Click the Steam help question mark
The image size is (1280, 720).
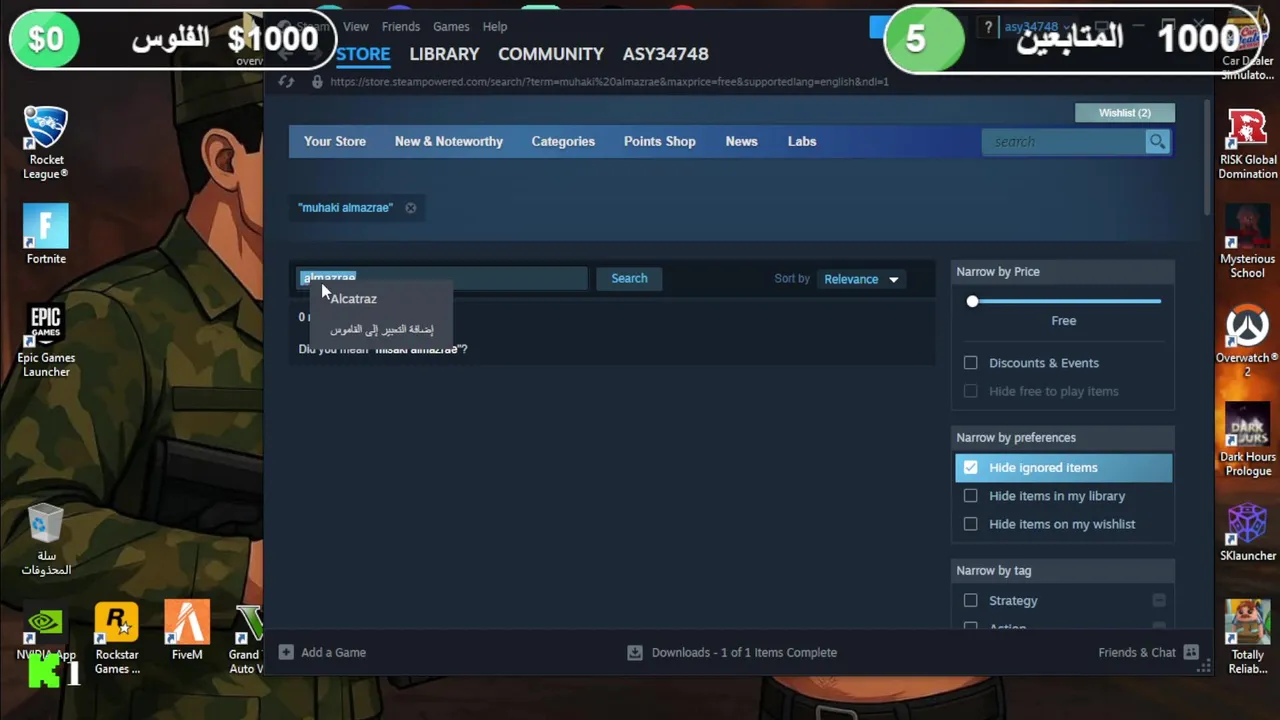(x=988, y=27)
